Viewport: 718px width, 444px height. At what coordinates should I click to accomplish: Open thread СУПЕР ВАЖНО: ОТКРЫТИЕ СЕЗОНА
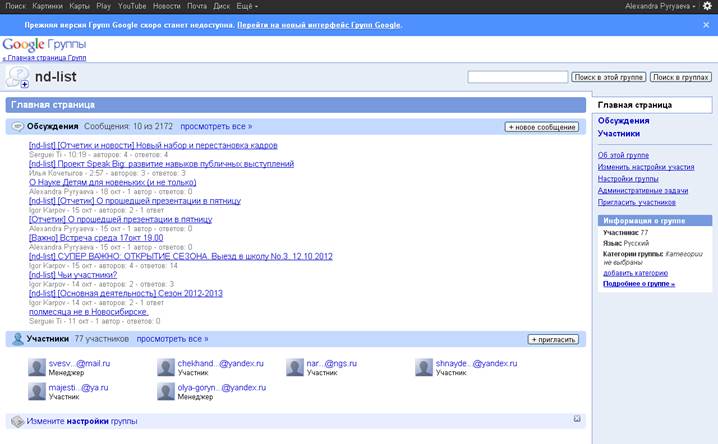coord(180,256)
